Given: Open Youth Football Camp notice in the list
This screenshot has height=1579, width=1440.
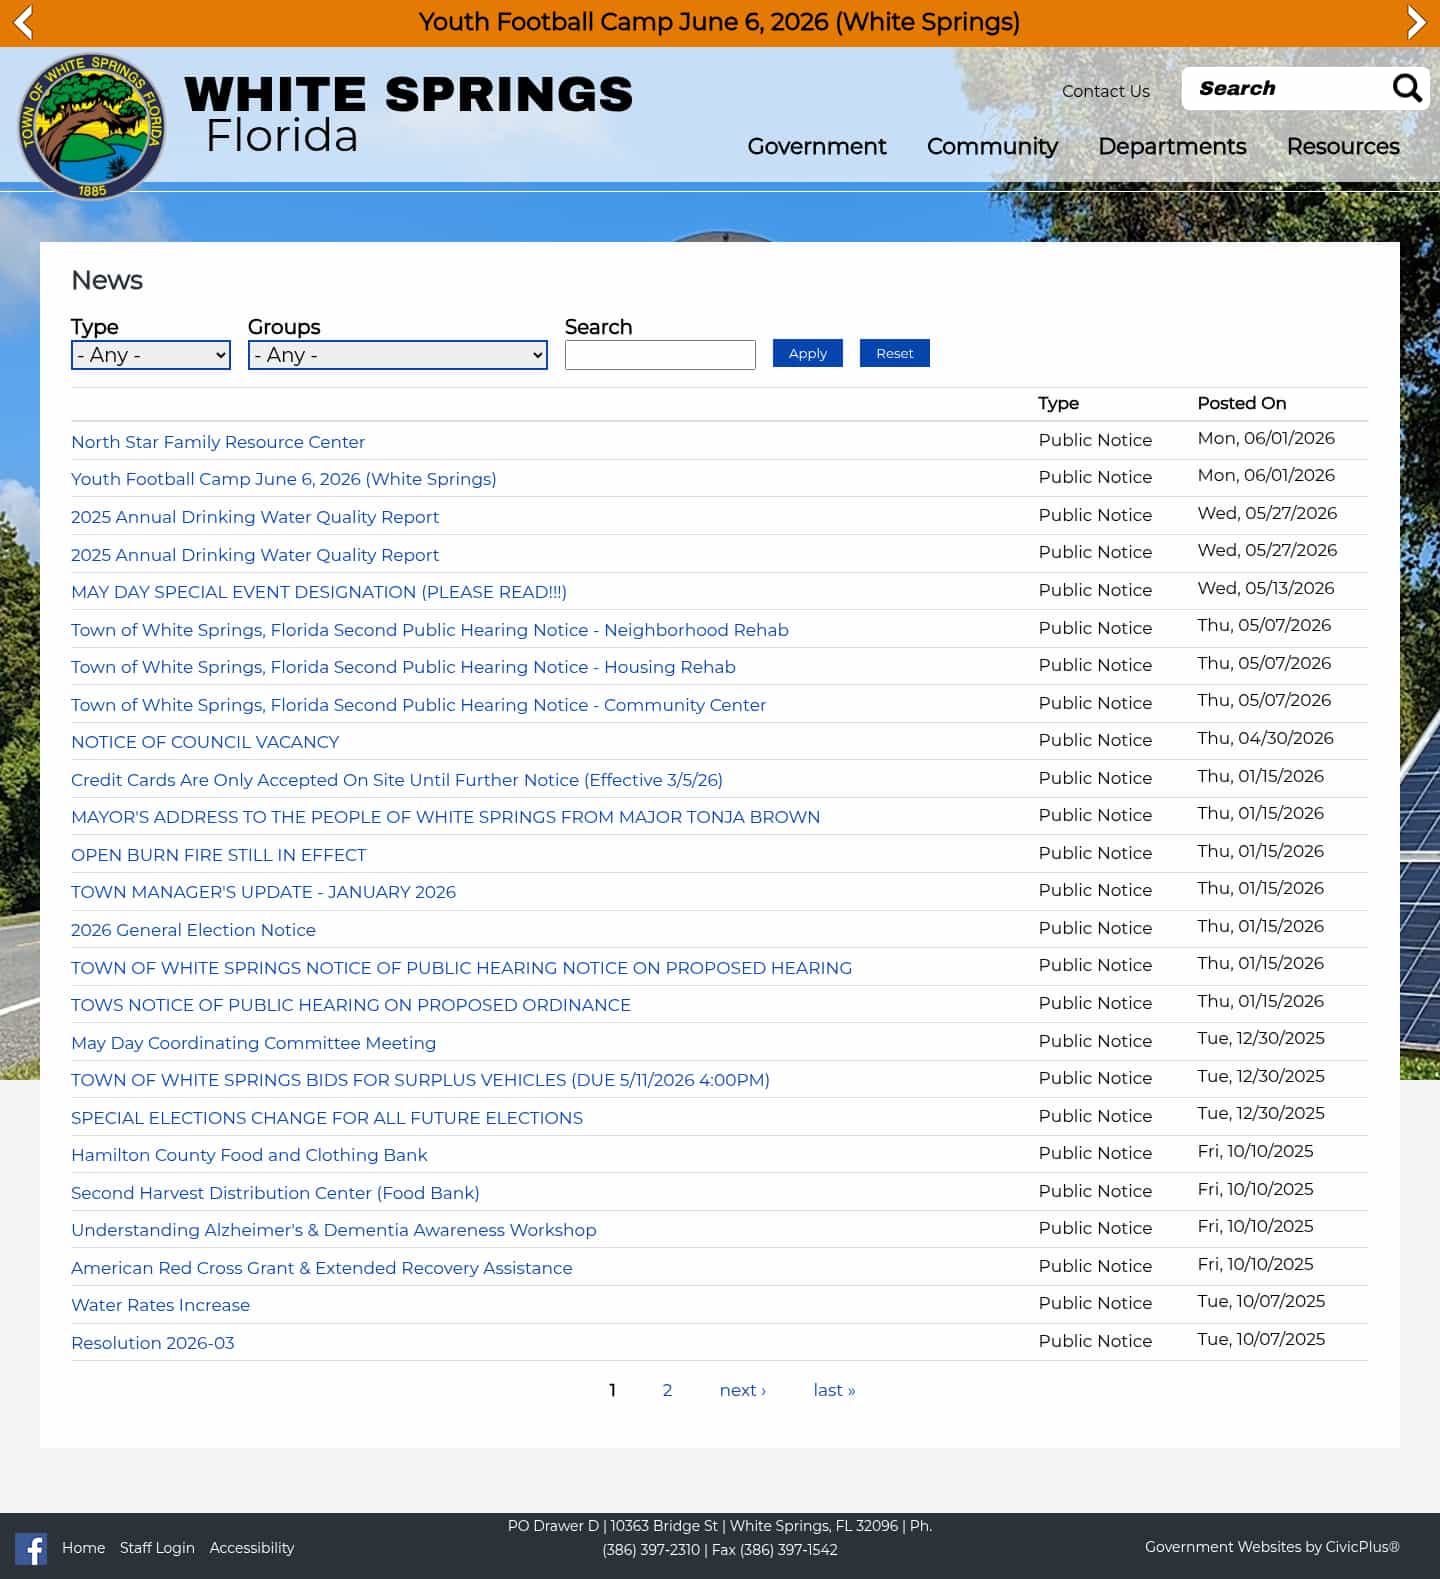Looking at the screenshot, I should coord(283,479).
